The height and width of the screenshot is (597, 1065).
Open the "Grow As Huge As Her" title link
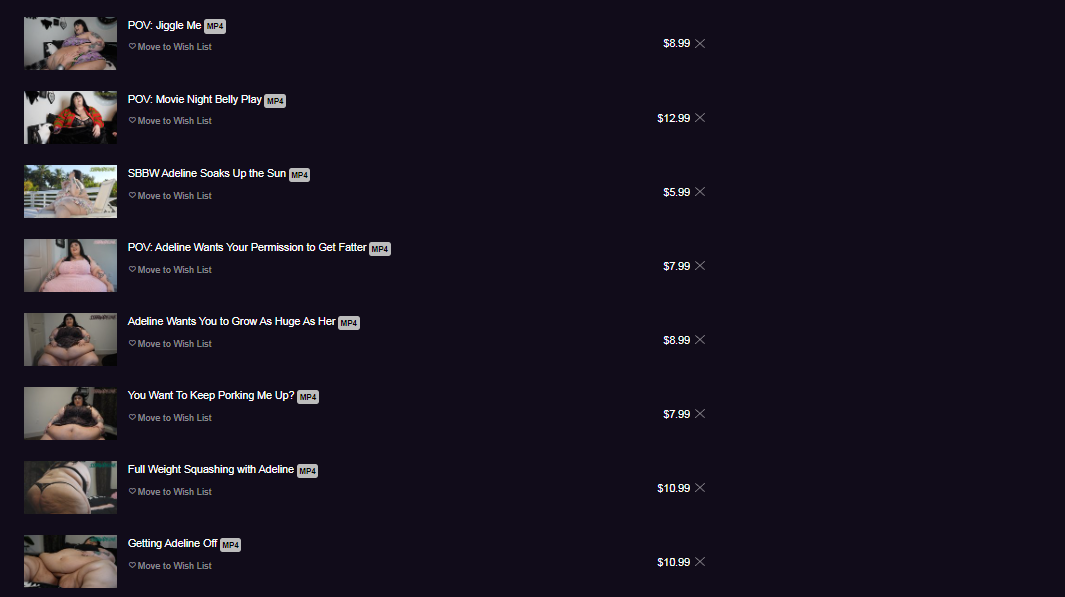pos(232,321)
